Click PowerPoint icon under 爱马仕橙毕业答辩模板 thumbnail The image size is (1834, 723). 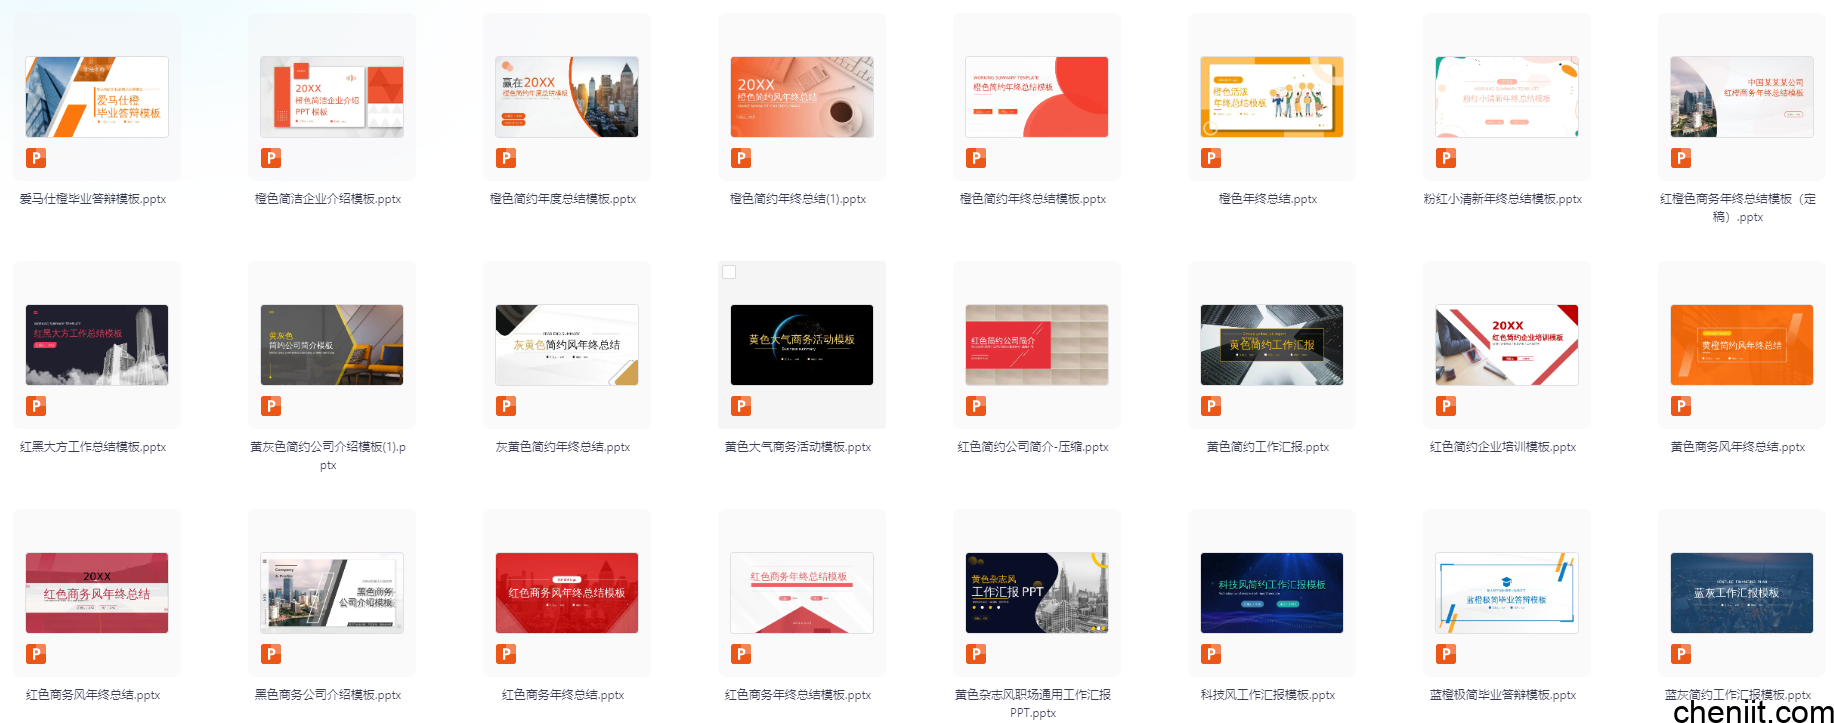[x=36, y=158]
